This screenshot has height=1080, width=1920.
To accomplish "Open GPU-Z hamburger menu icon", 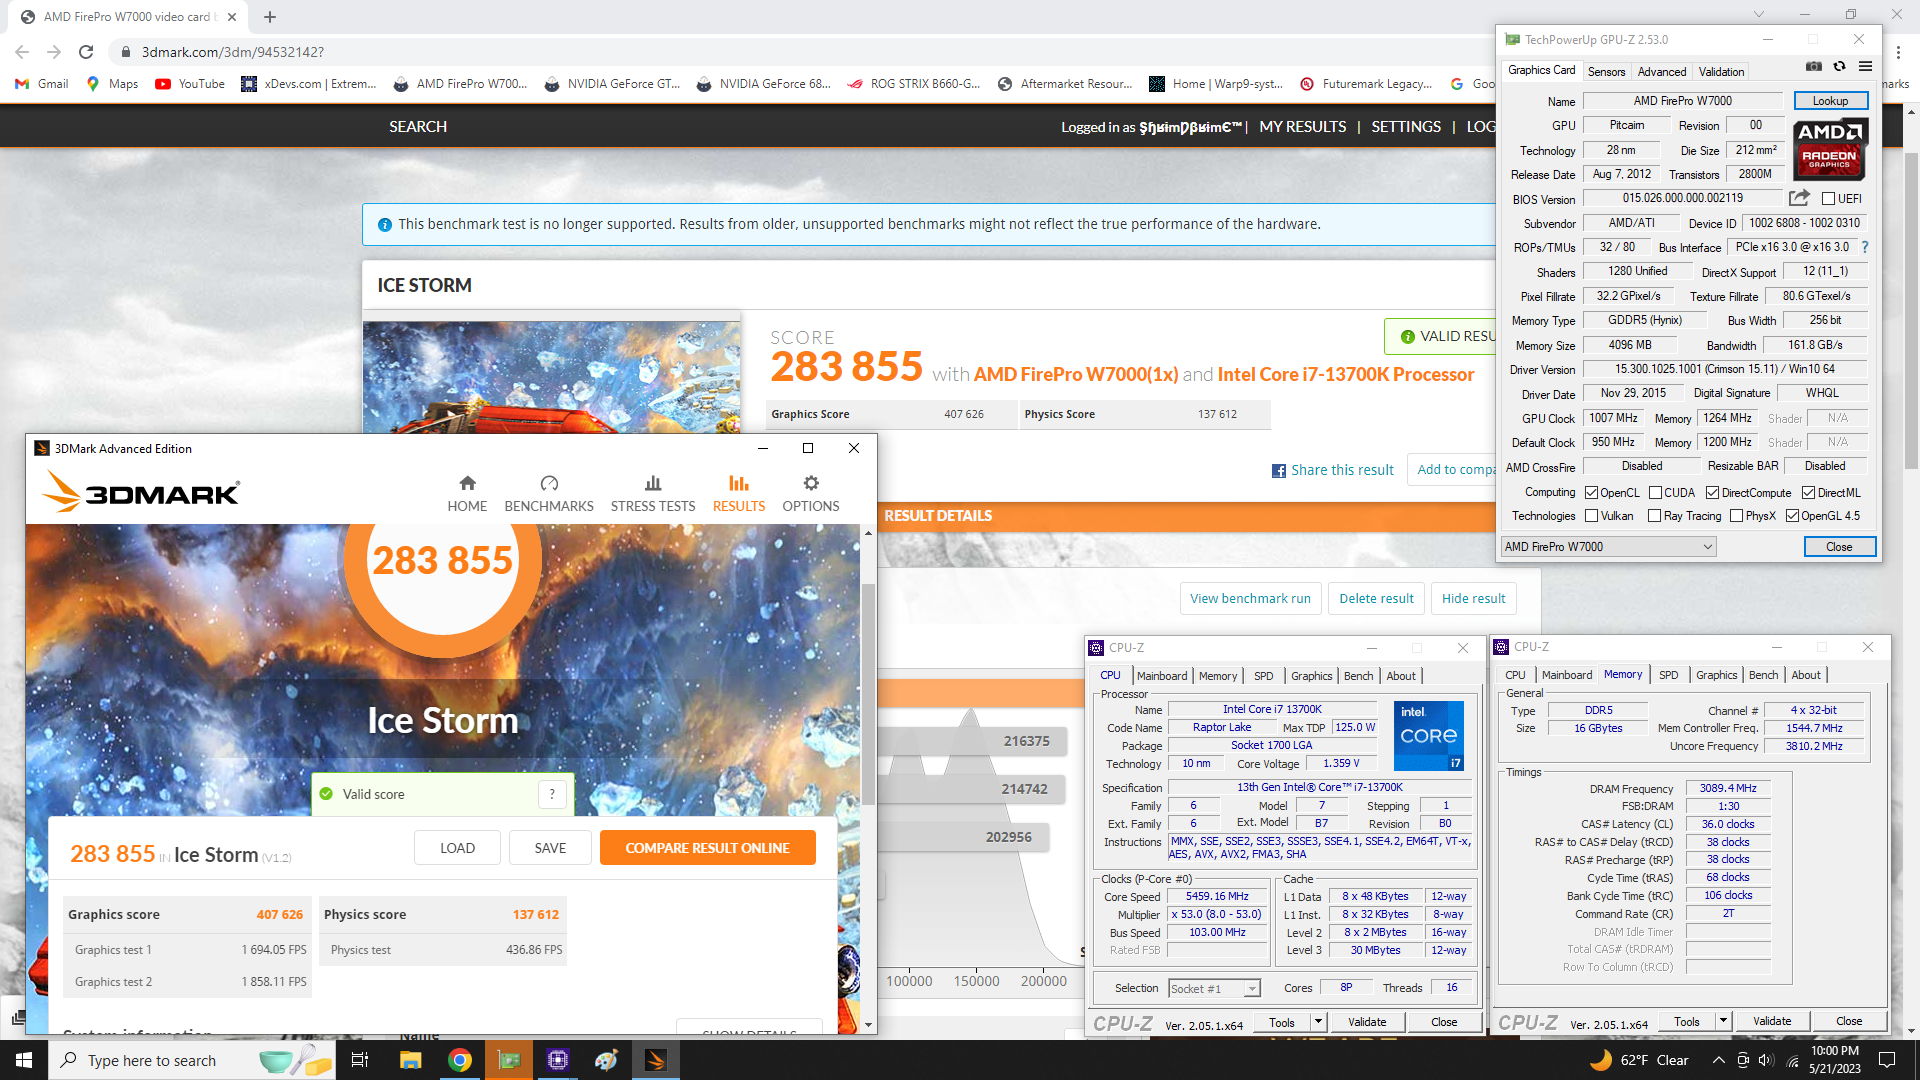I will pos(1865,67).
